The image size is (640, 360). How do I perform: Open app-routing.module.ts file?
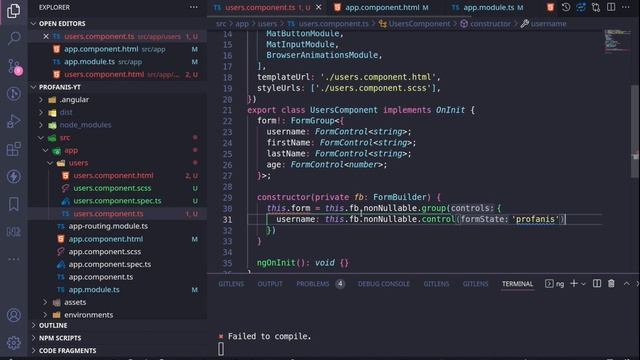click(108, 226)
